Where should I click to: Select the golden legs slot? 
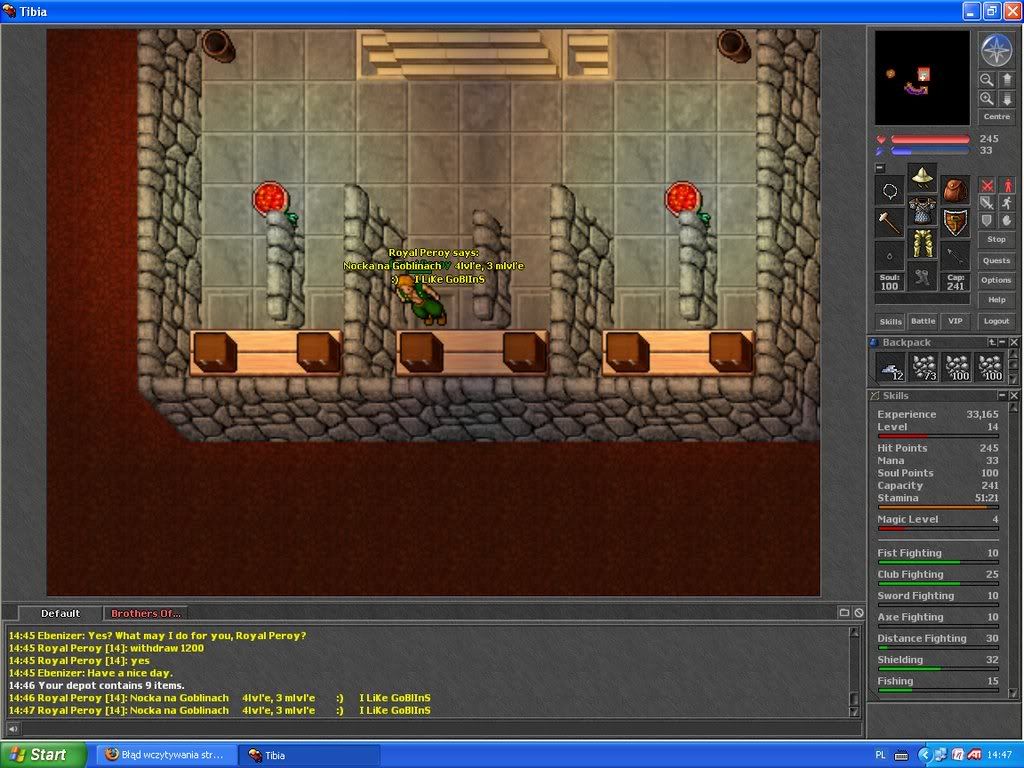point(922,242)
